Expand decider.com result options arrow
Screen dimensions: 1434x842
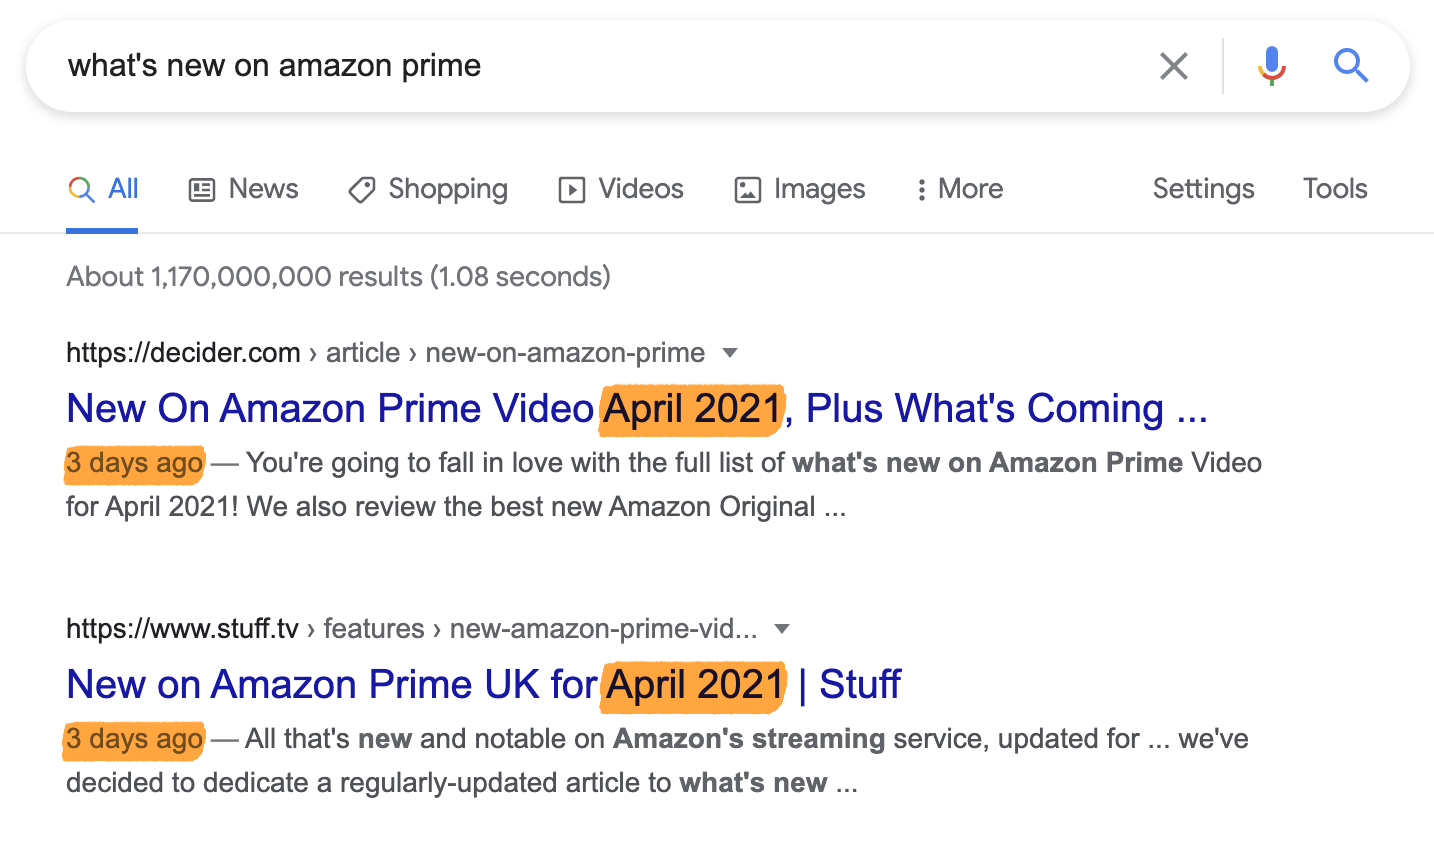point(730,352)
